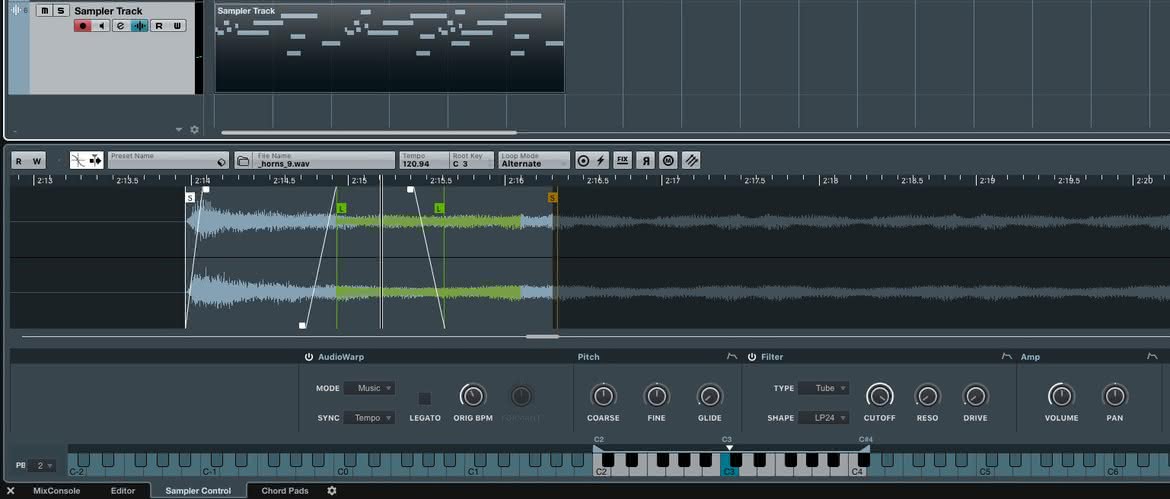Select the orange sample end S marker
The width and height of the screenshot is (1170, 499).
[x=552, y=198]
